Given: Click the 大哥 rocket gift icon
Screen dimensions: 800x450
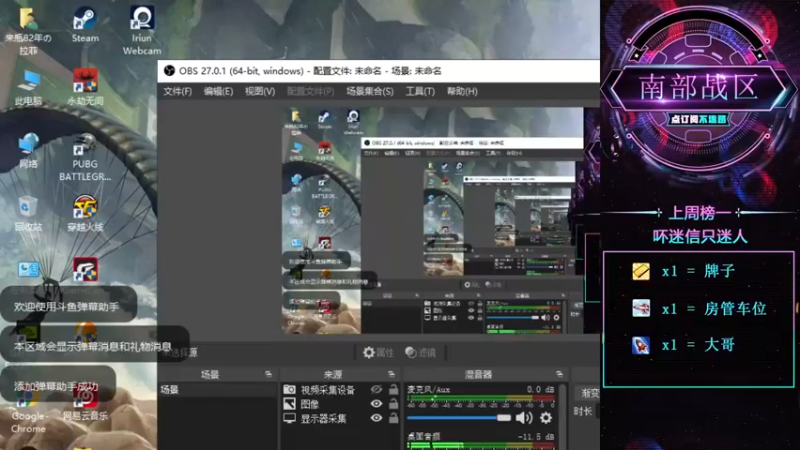Looking at the screenshot, I should pos(641,345).
